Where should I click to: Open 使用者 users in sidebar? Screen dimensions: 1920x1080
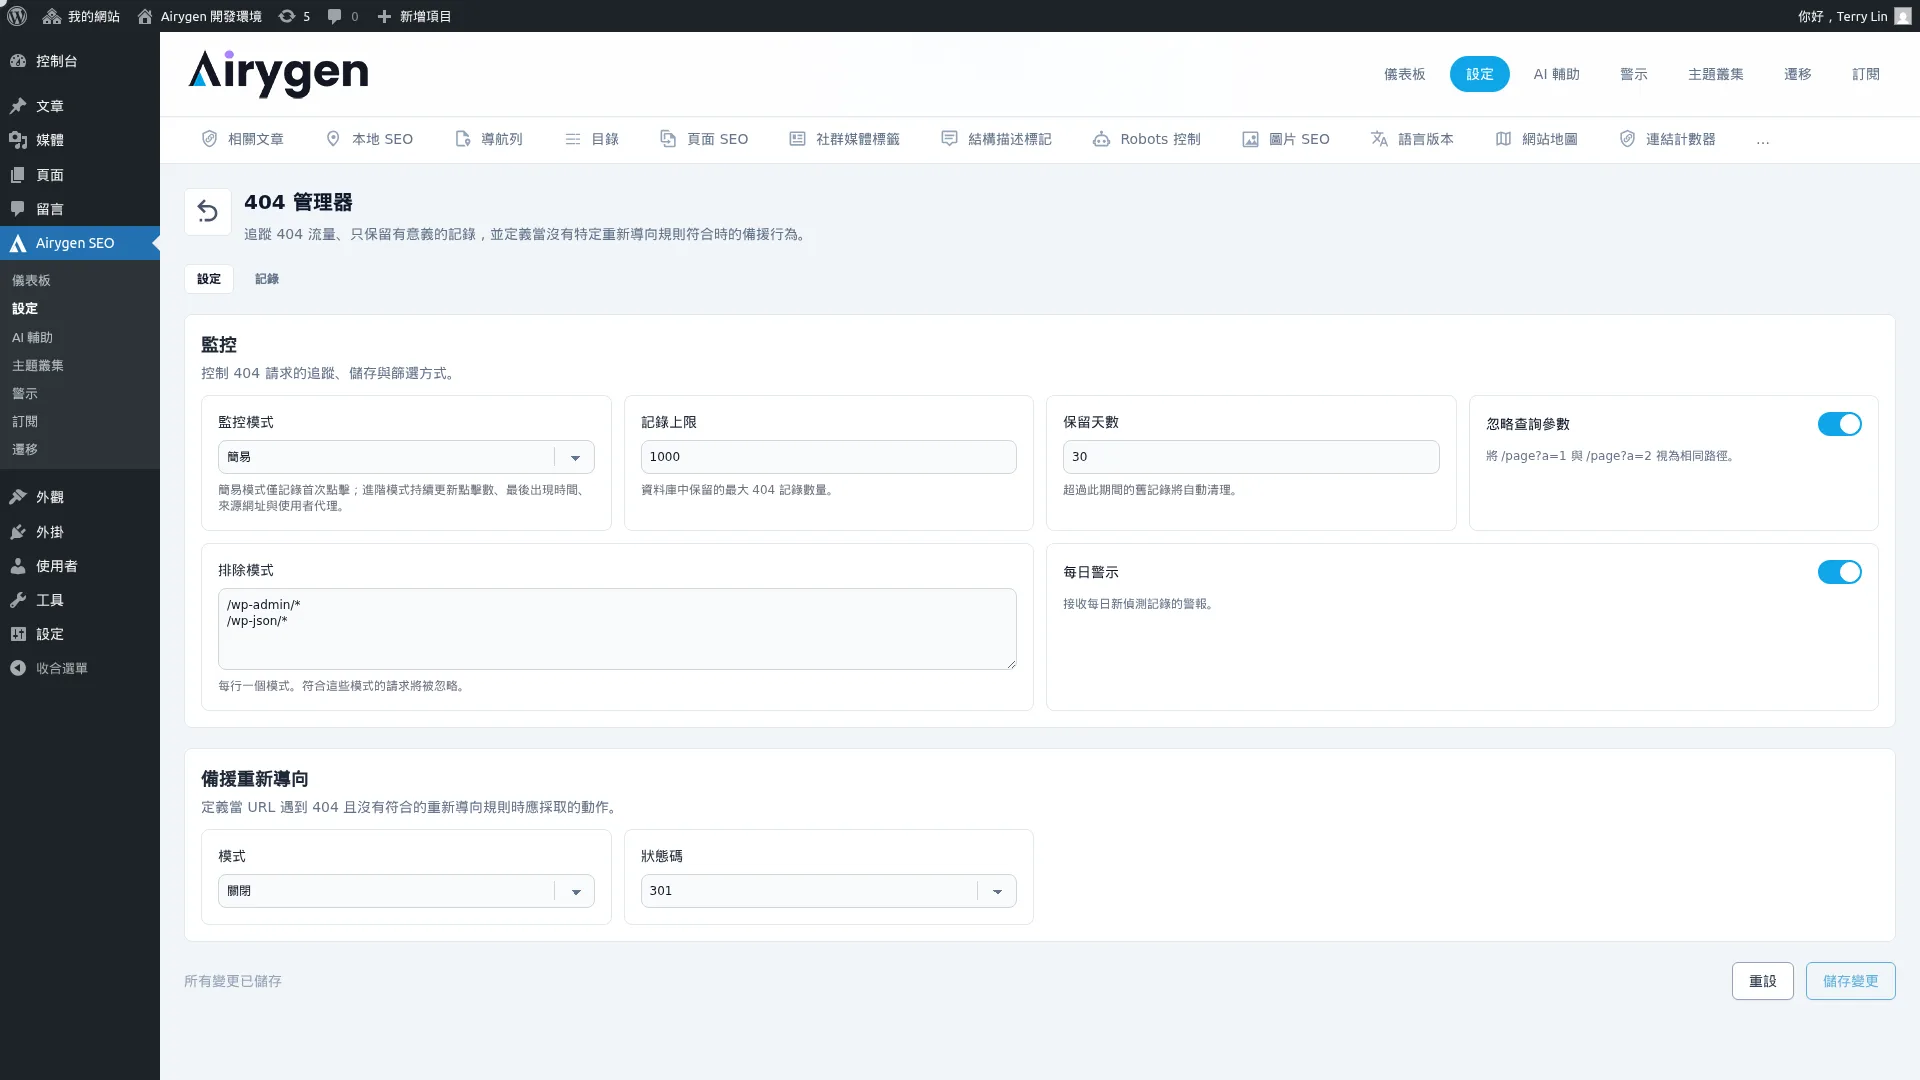point(80,566)
